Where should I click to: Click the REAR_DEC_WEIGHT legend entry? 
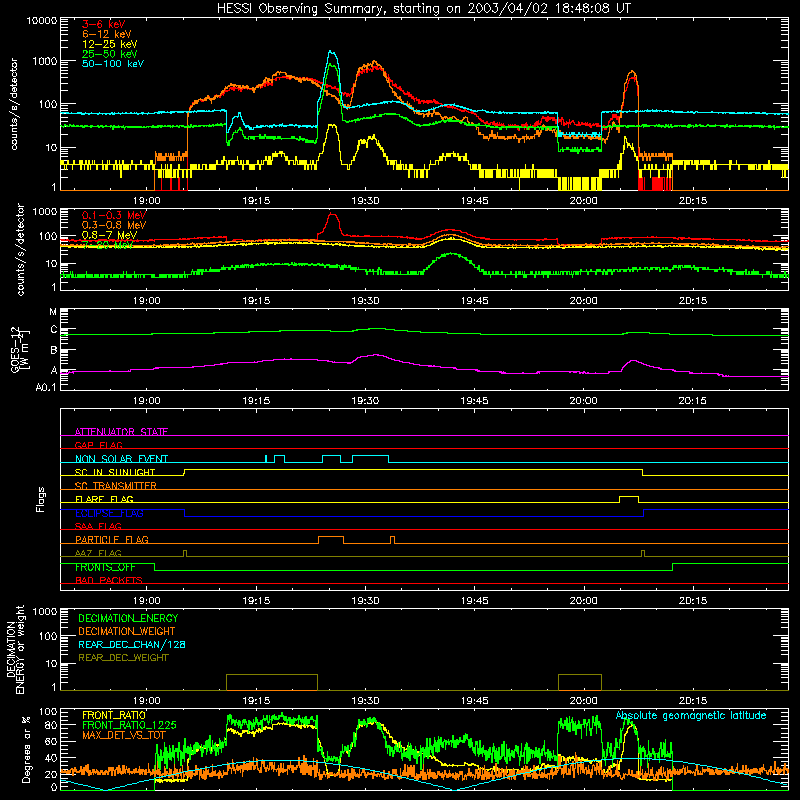tap(123, 658)
